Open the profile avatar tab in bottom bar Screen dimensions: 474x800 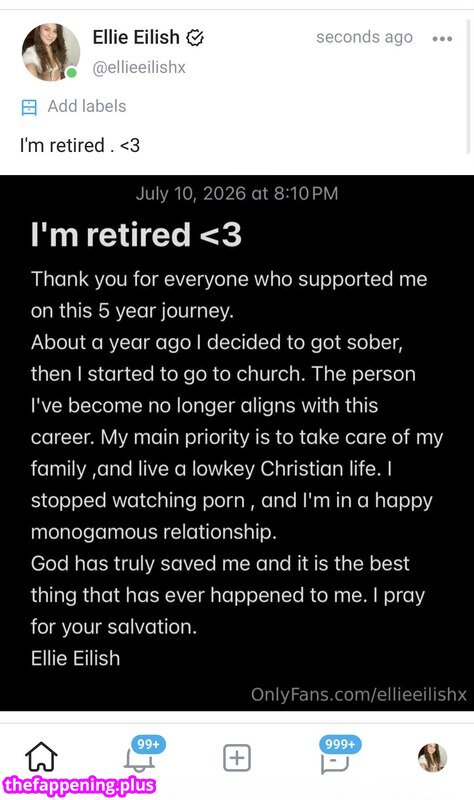tap(432, 757)
